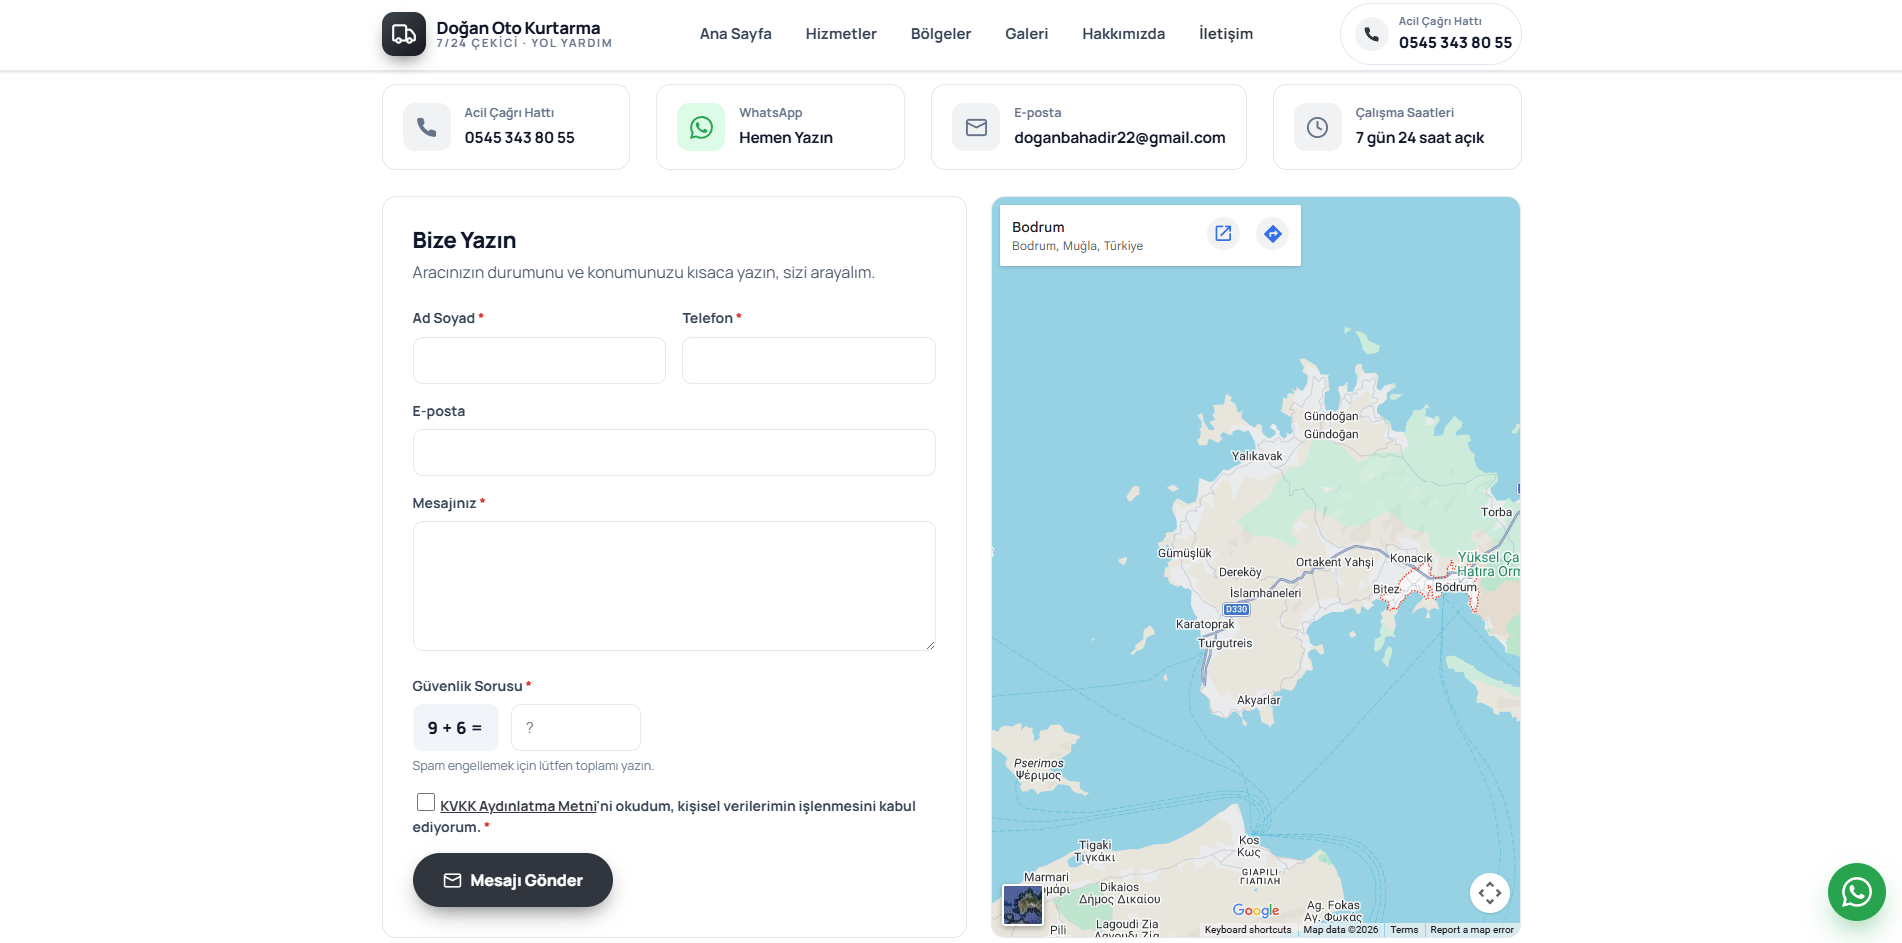Click the phone icon in header
This screenshot has height=943, width=1902.
1372,34
